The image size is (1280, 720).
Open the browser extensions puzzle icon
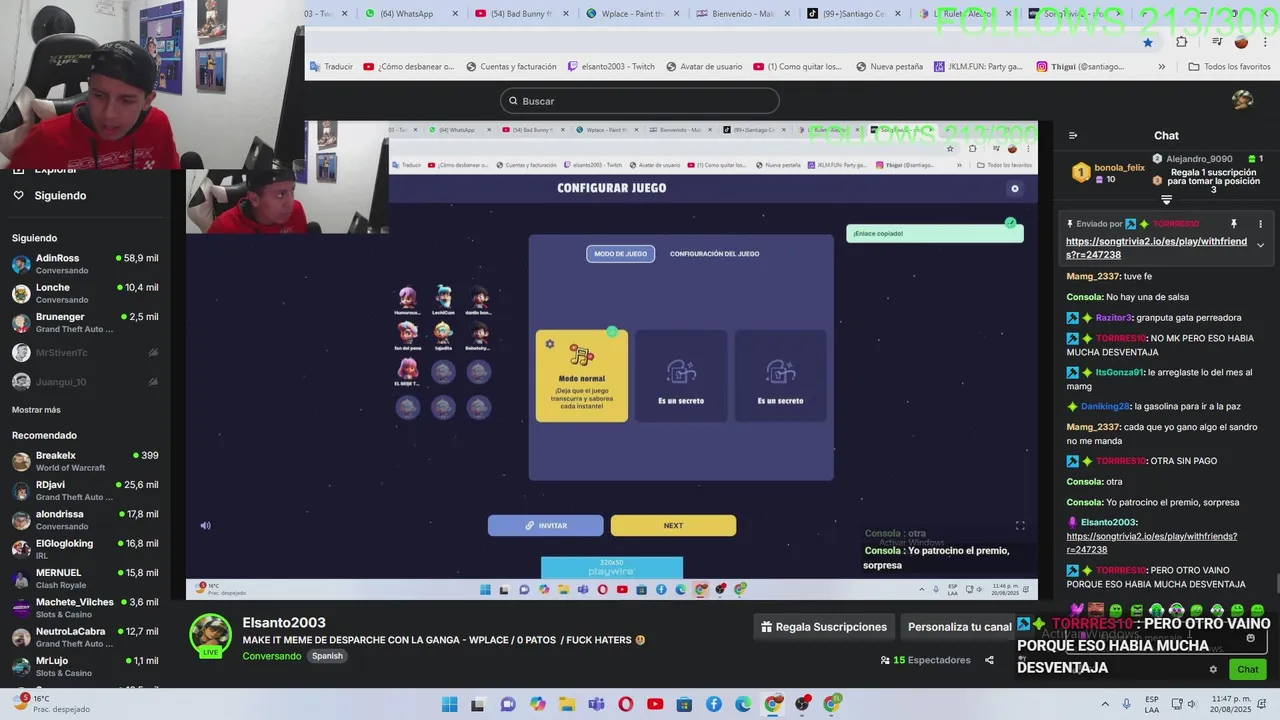[1182, 42]
